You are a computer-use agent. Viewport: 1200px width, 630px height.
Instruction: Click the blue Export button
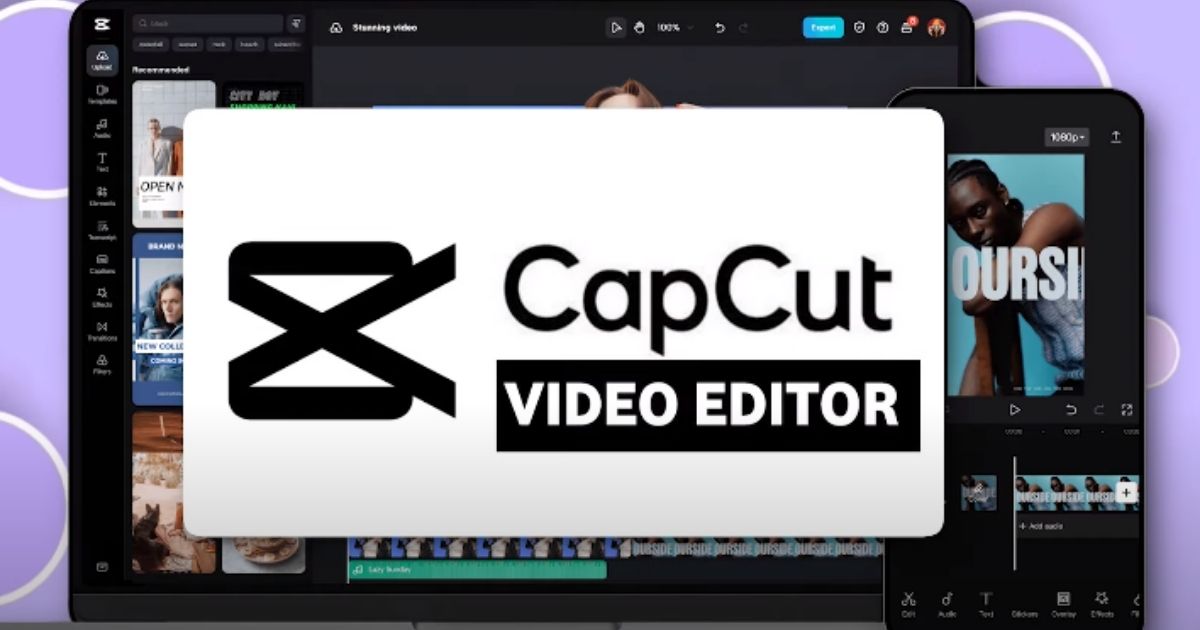tap(823, 28)
